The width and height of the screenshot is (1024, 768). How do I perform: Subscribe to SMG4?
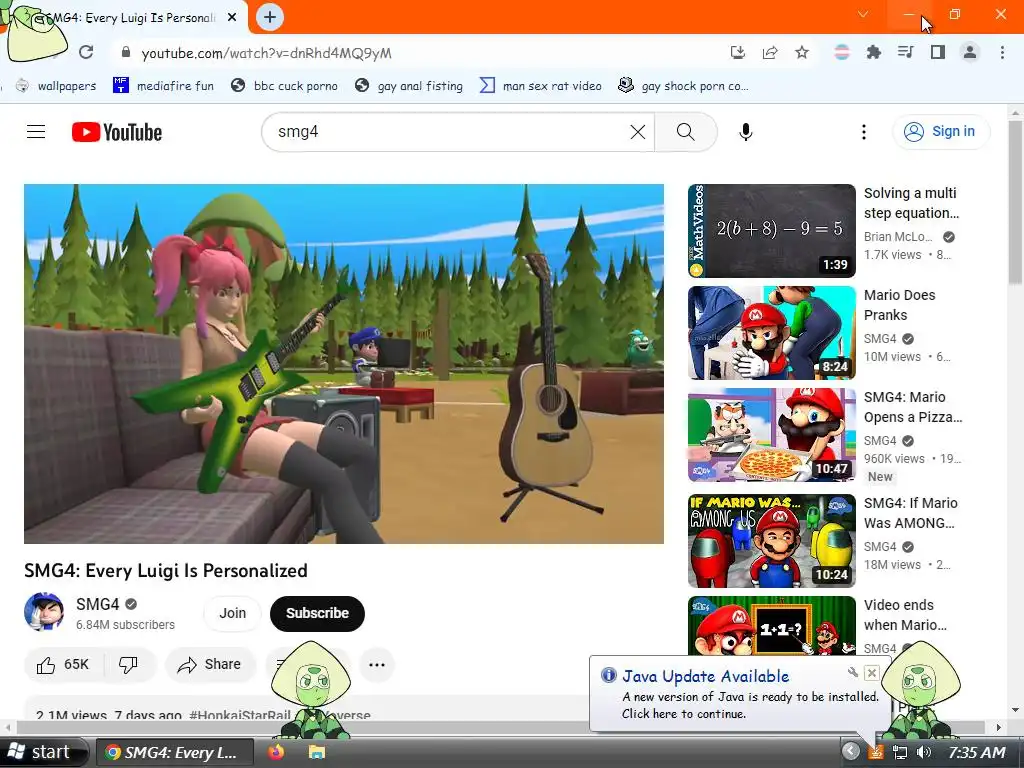pos(317,613)
